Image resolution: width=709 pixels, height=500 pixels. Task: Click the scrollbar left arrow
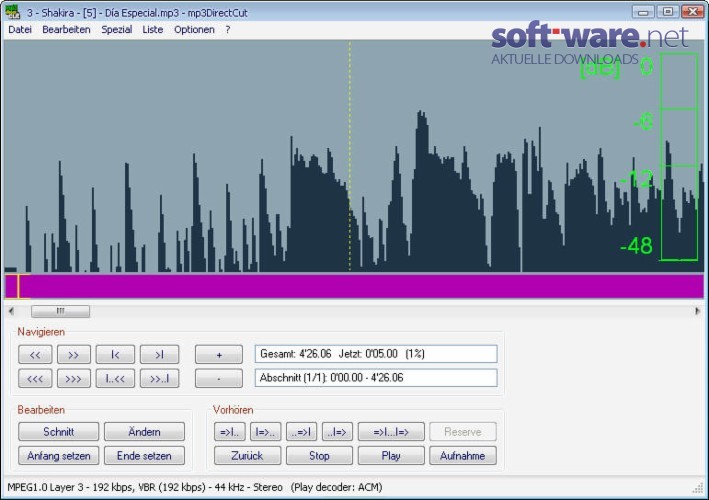tap(11, 311)
